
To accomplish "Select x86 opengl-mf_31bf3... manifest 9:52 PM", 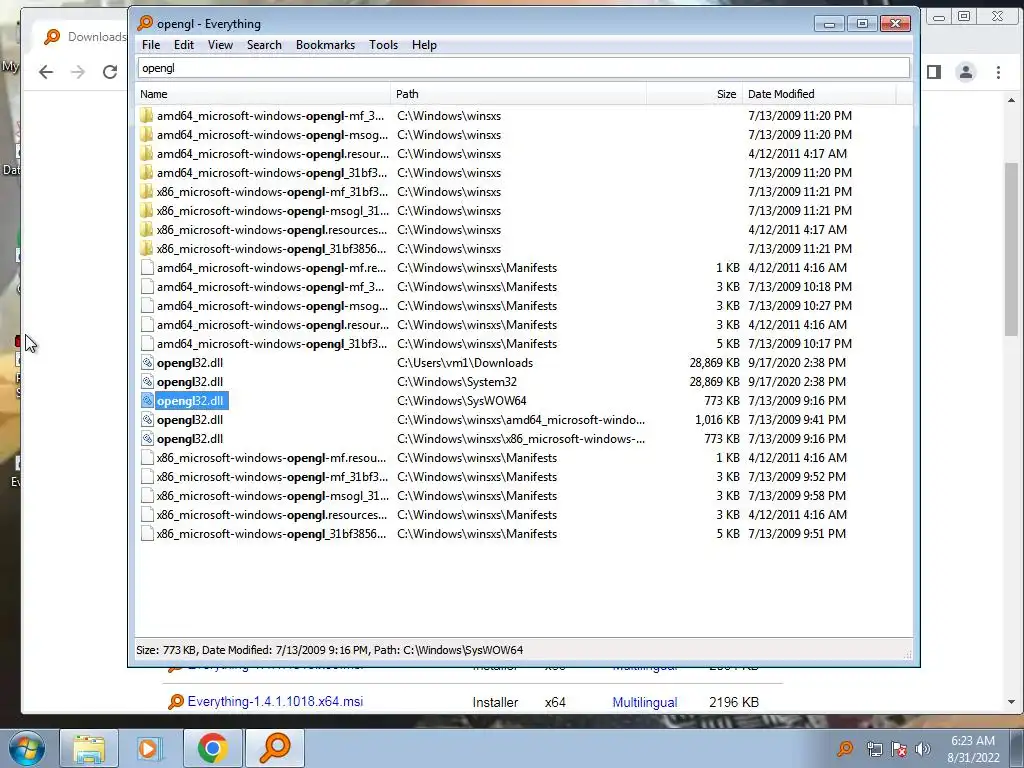I will click(x=272, y=477).
